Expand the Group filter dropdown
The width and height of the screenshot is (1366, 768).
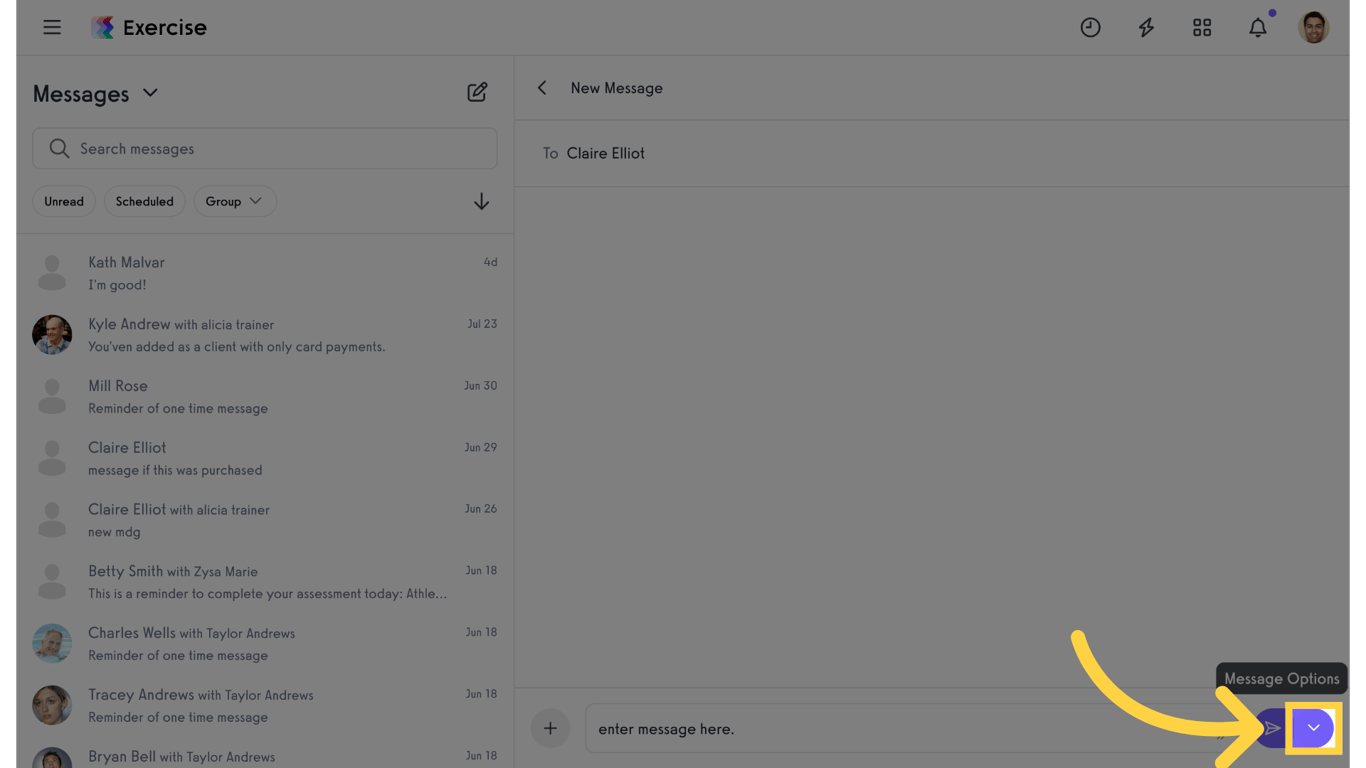pos(234,201)
